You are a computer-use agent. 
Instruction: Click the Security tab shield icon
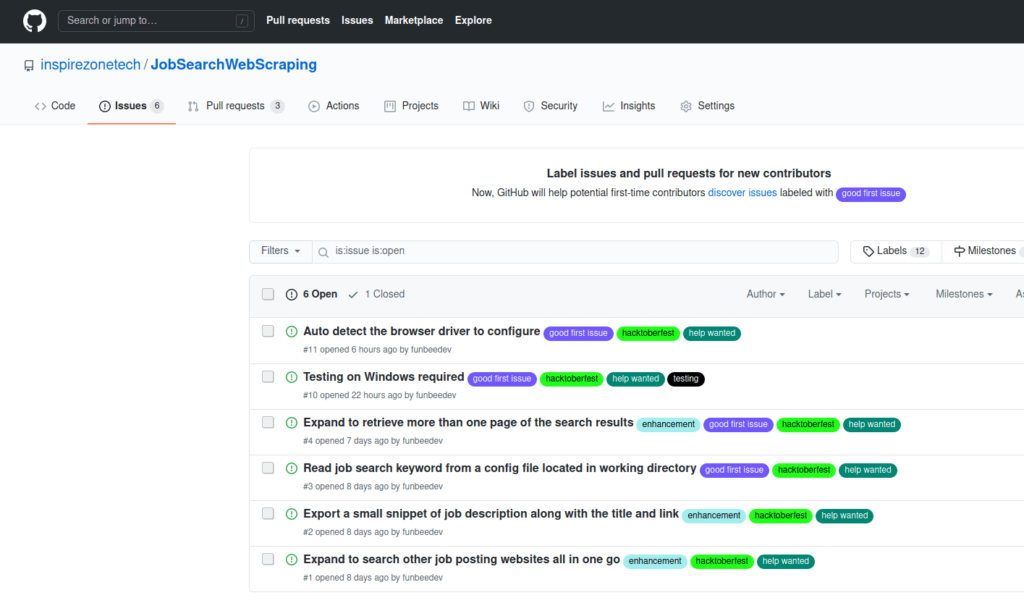(x=529, y=106)
